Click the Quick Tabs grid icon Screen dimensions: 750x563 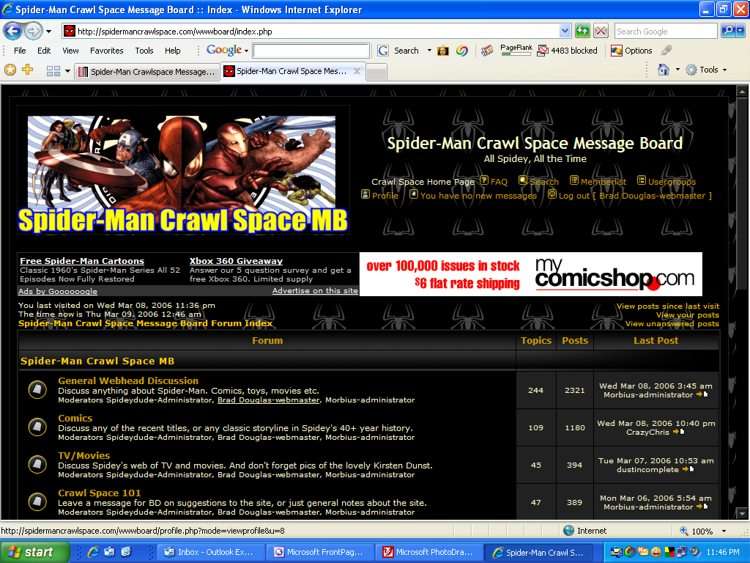tap(53, 71)
